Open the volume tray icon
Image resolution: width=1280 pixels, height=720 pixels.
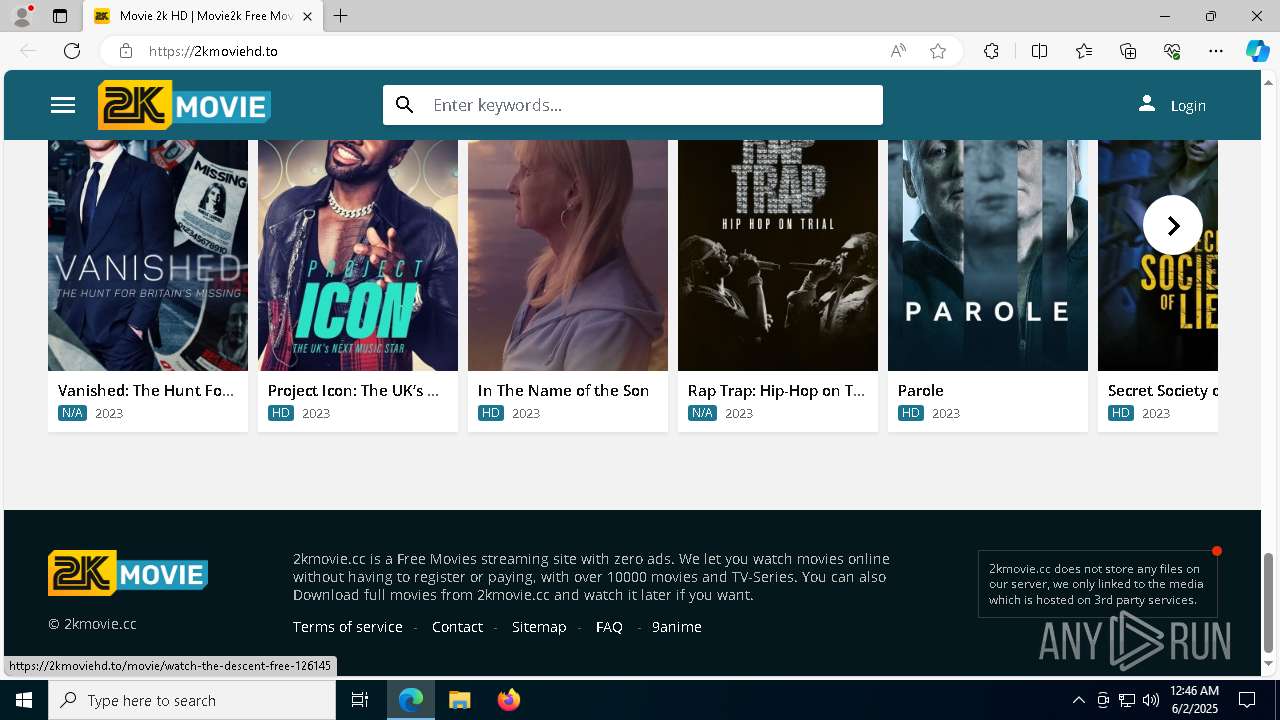(x=1151, y=700)
